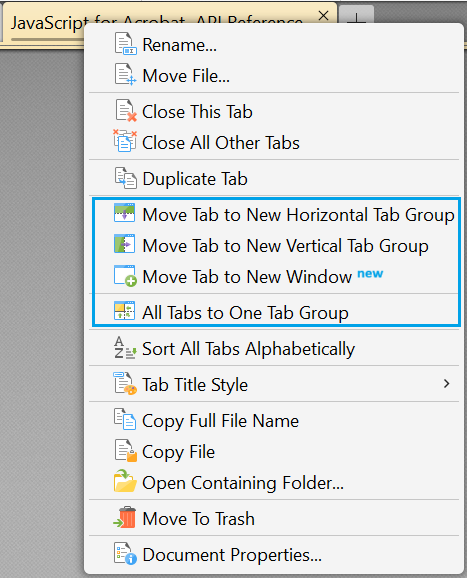
Task: Click the Duplicate Tab icon
Action: (x=125, y=178)
